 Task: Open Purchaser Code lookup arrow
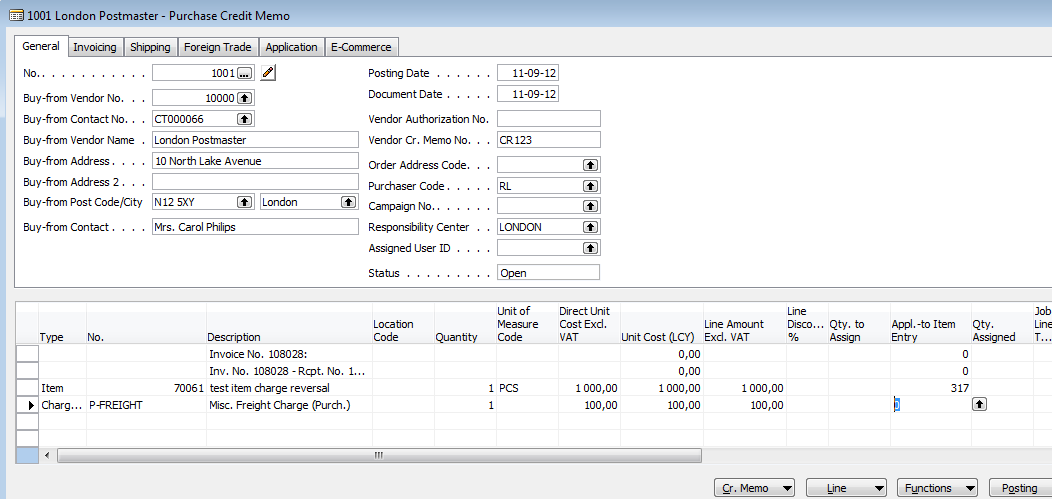pyautogui.click(x=590, y=186)
